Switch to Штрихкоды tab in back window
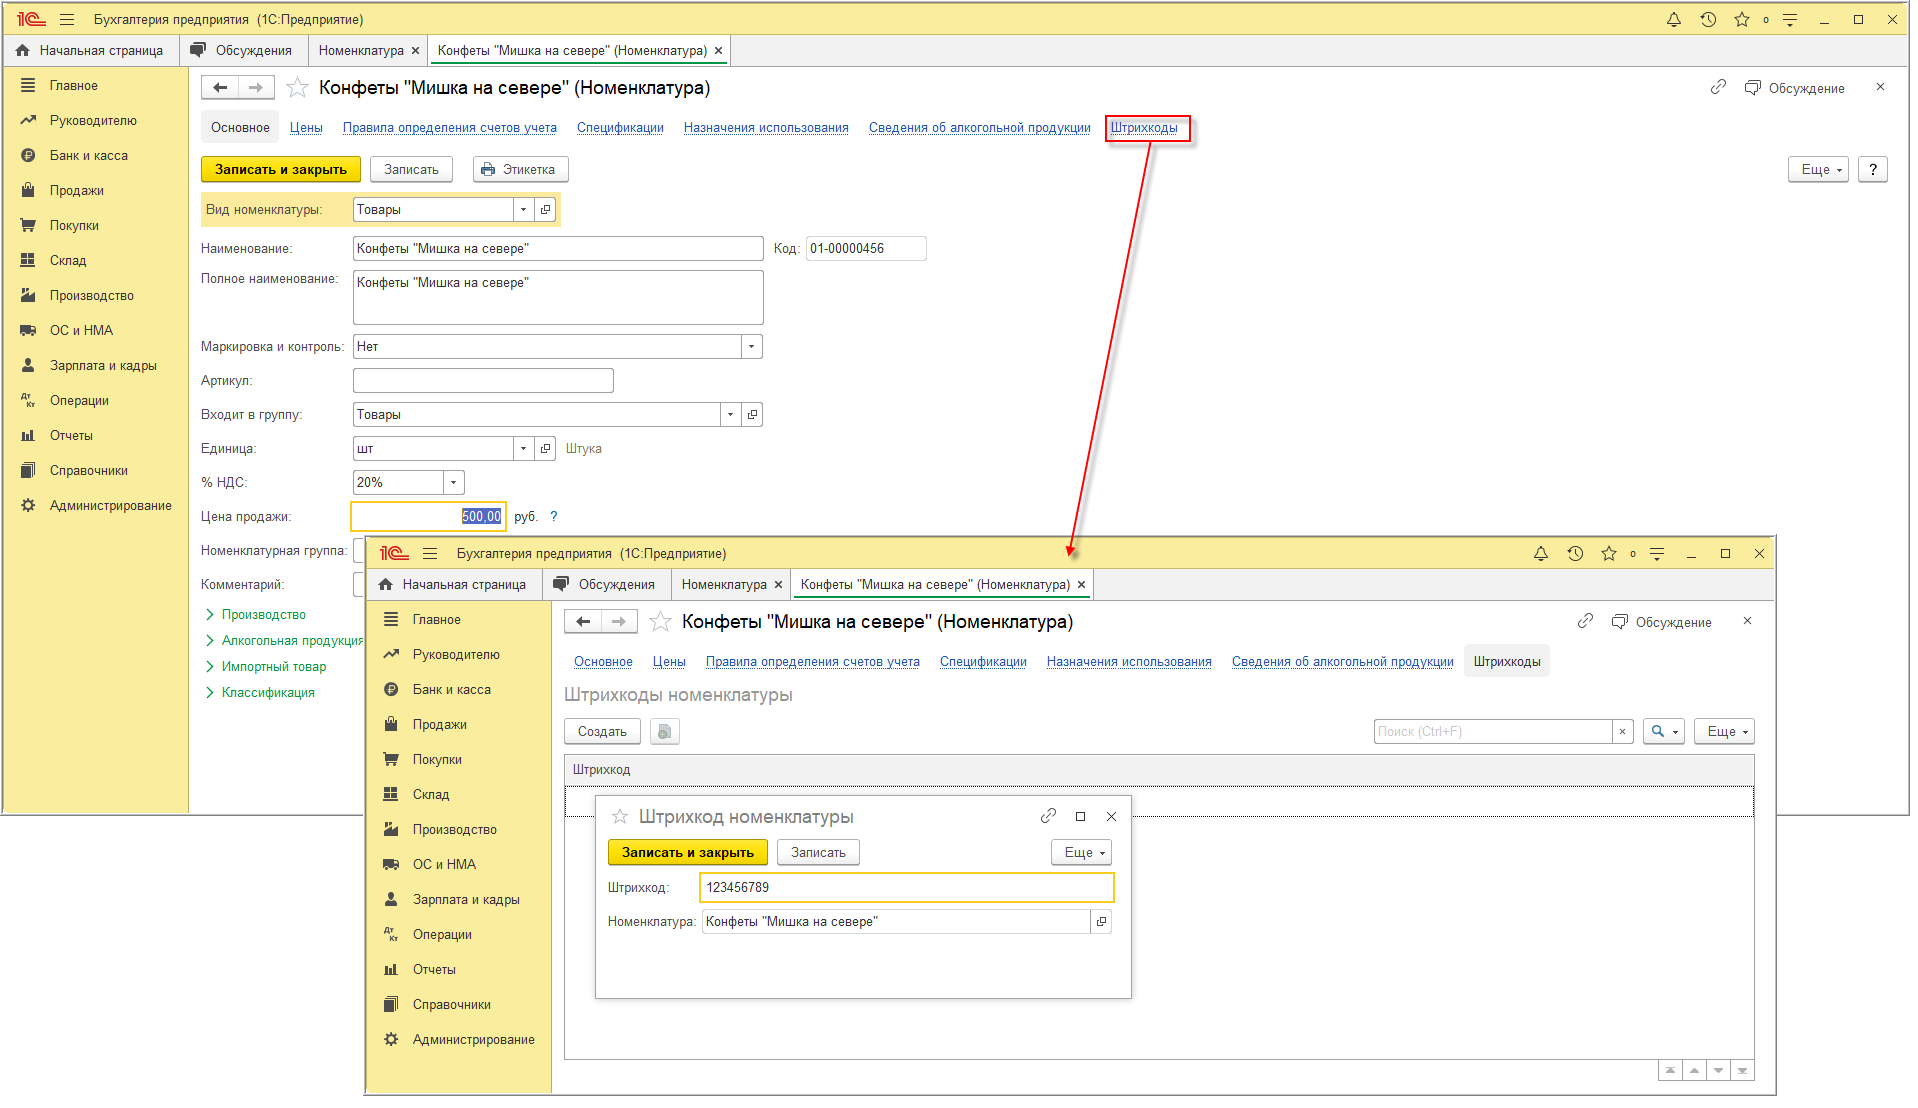 click(x=1144, y=127)
